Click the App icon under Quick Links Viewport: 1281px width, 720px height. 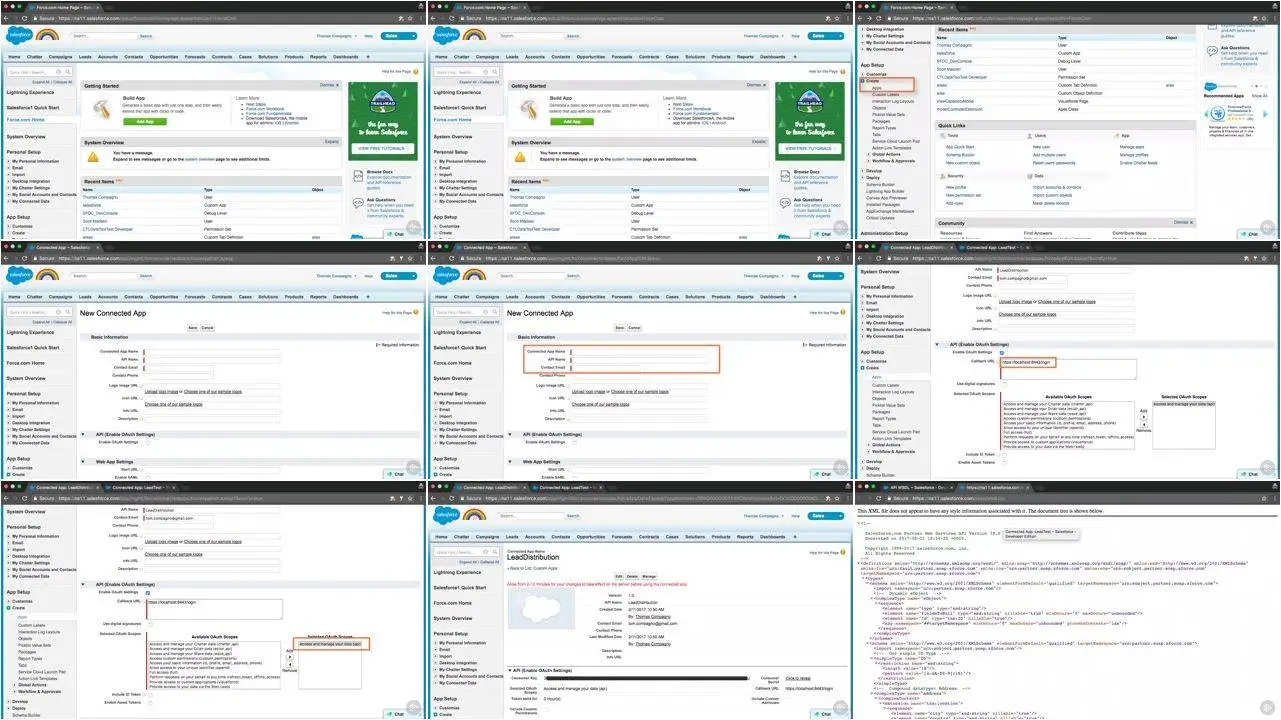point(1116,135)
